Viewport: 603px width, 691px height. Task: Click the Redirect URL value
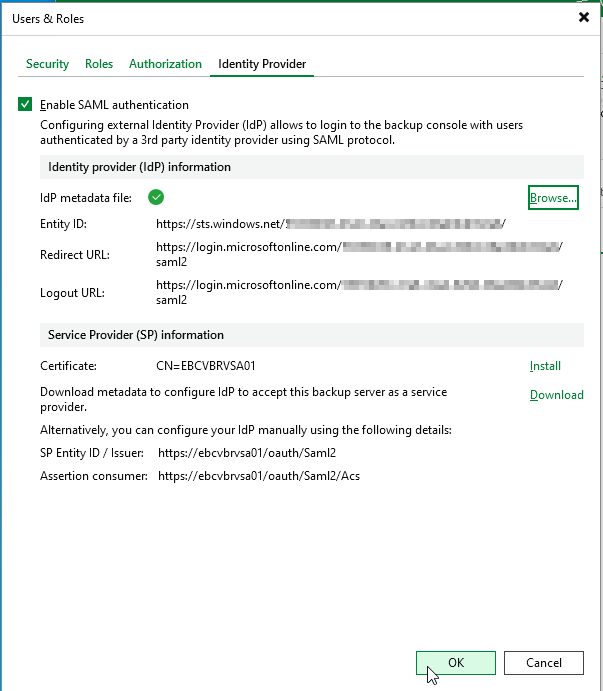(358, 254)
